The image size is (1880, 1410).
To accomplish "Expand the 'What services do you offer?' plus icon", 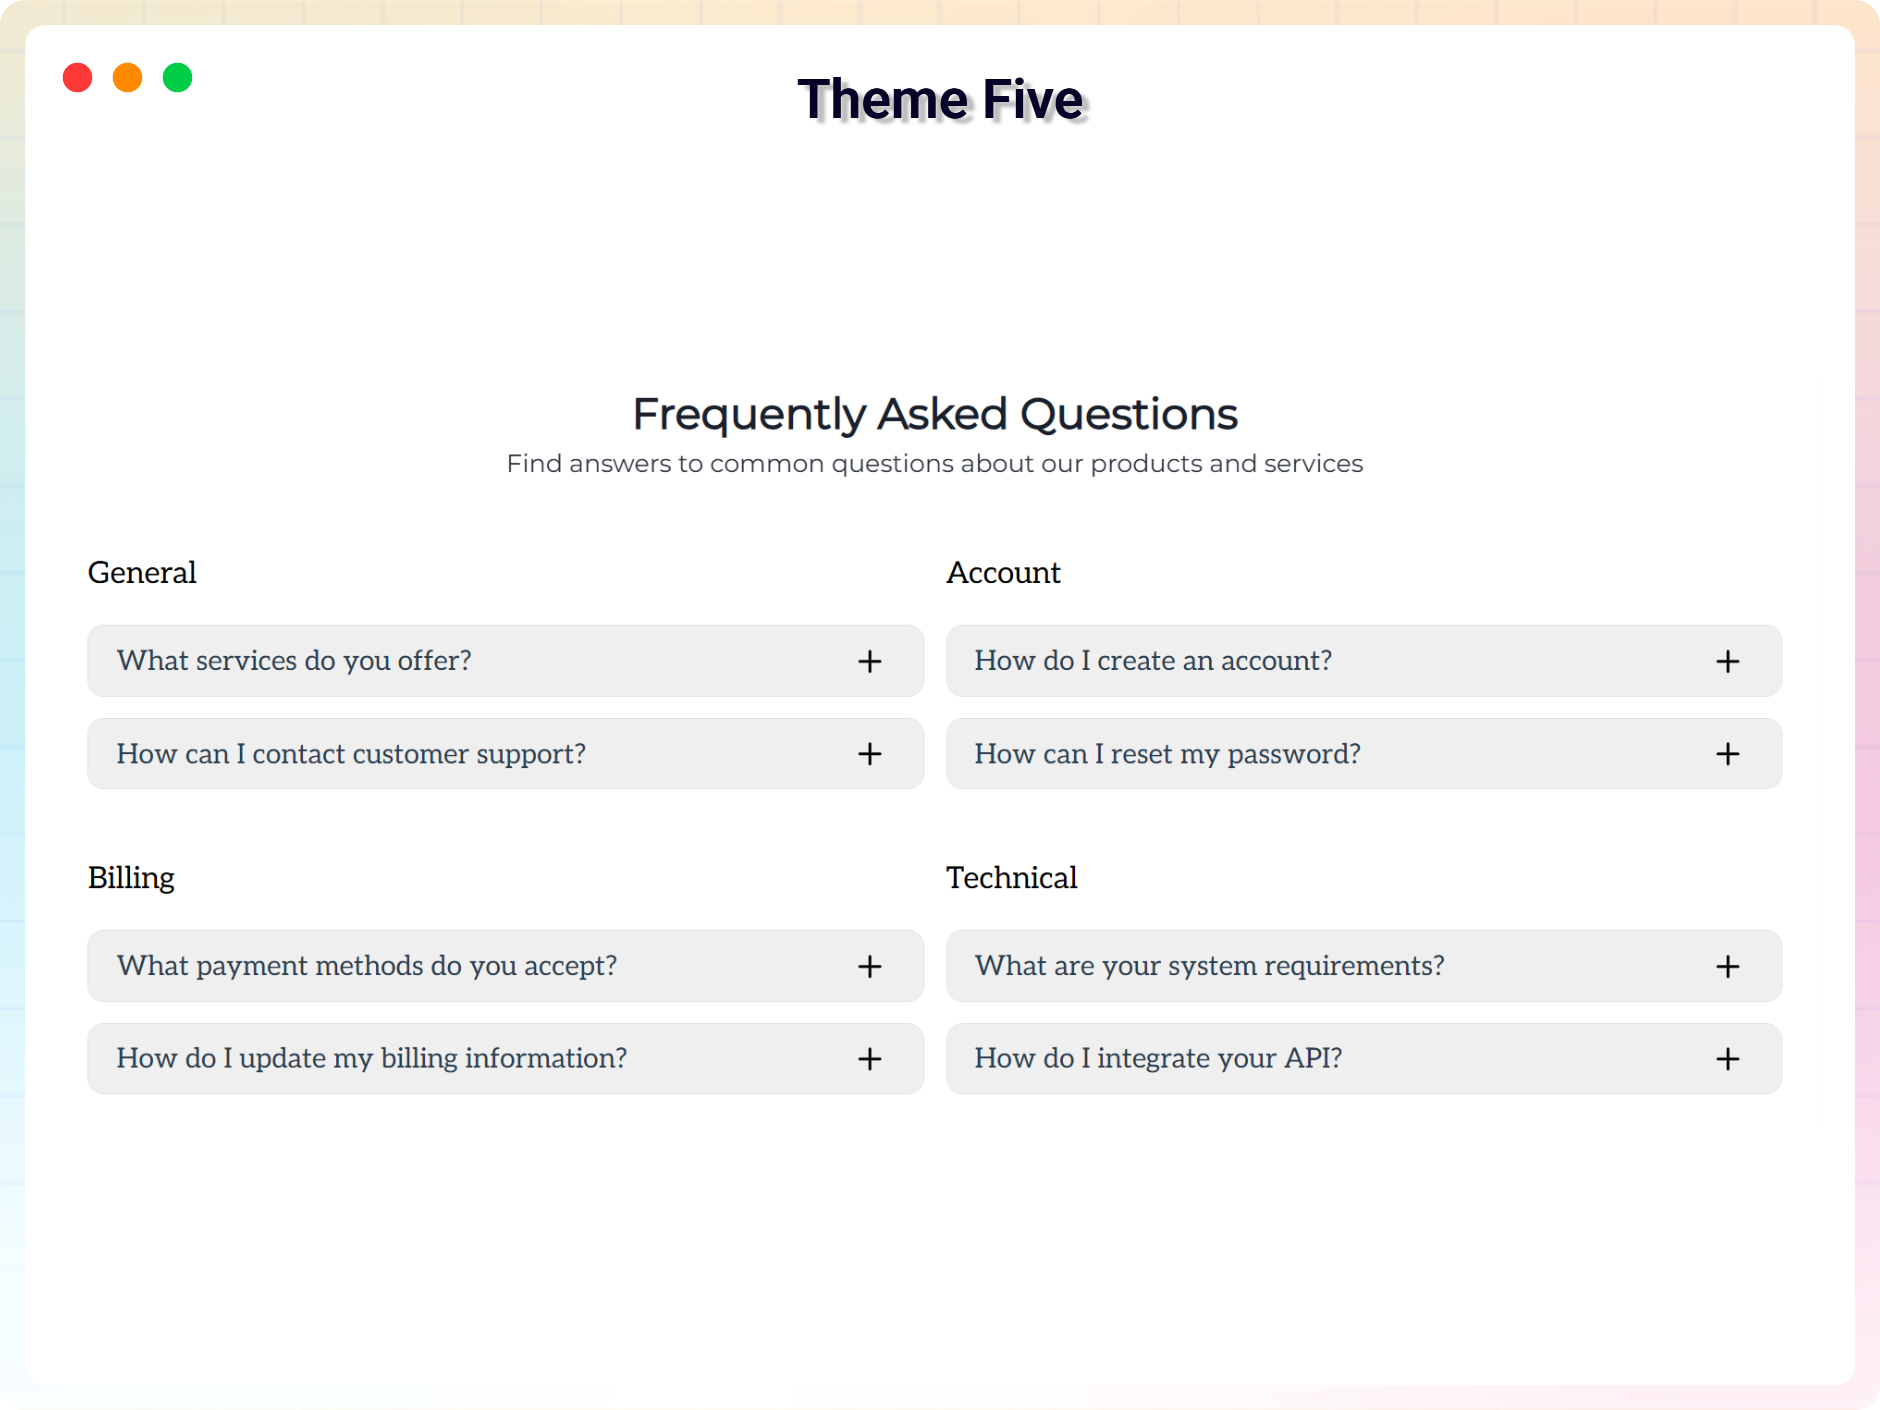I will coord(870,661).
